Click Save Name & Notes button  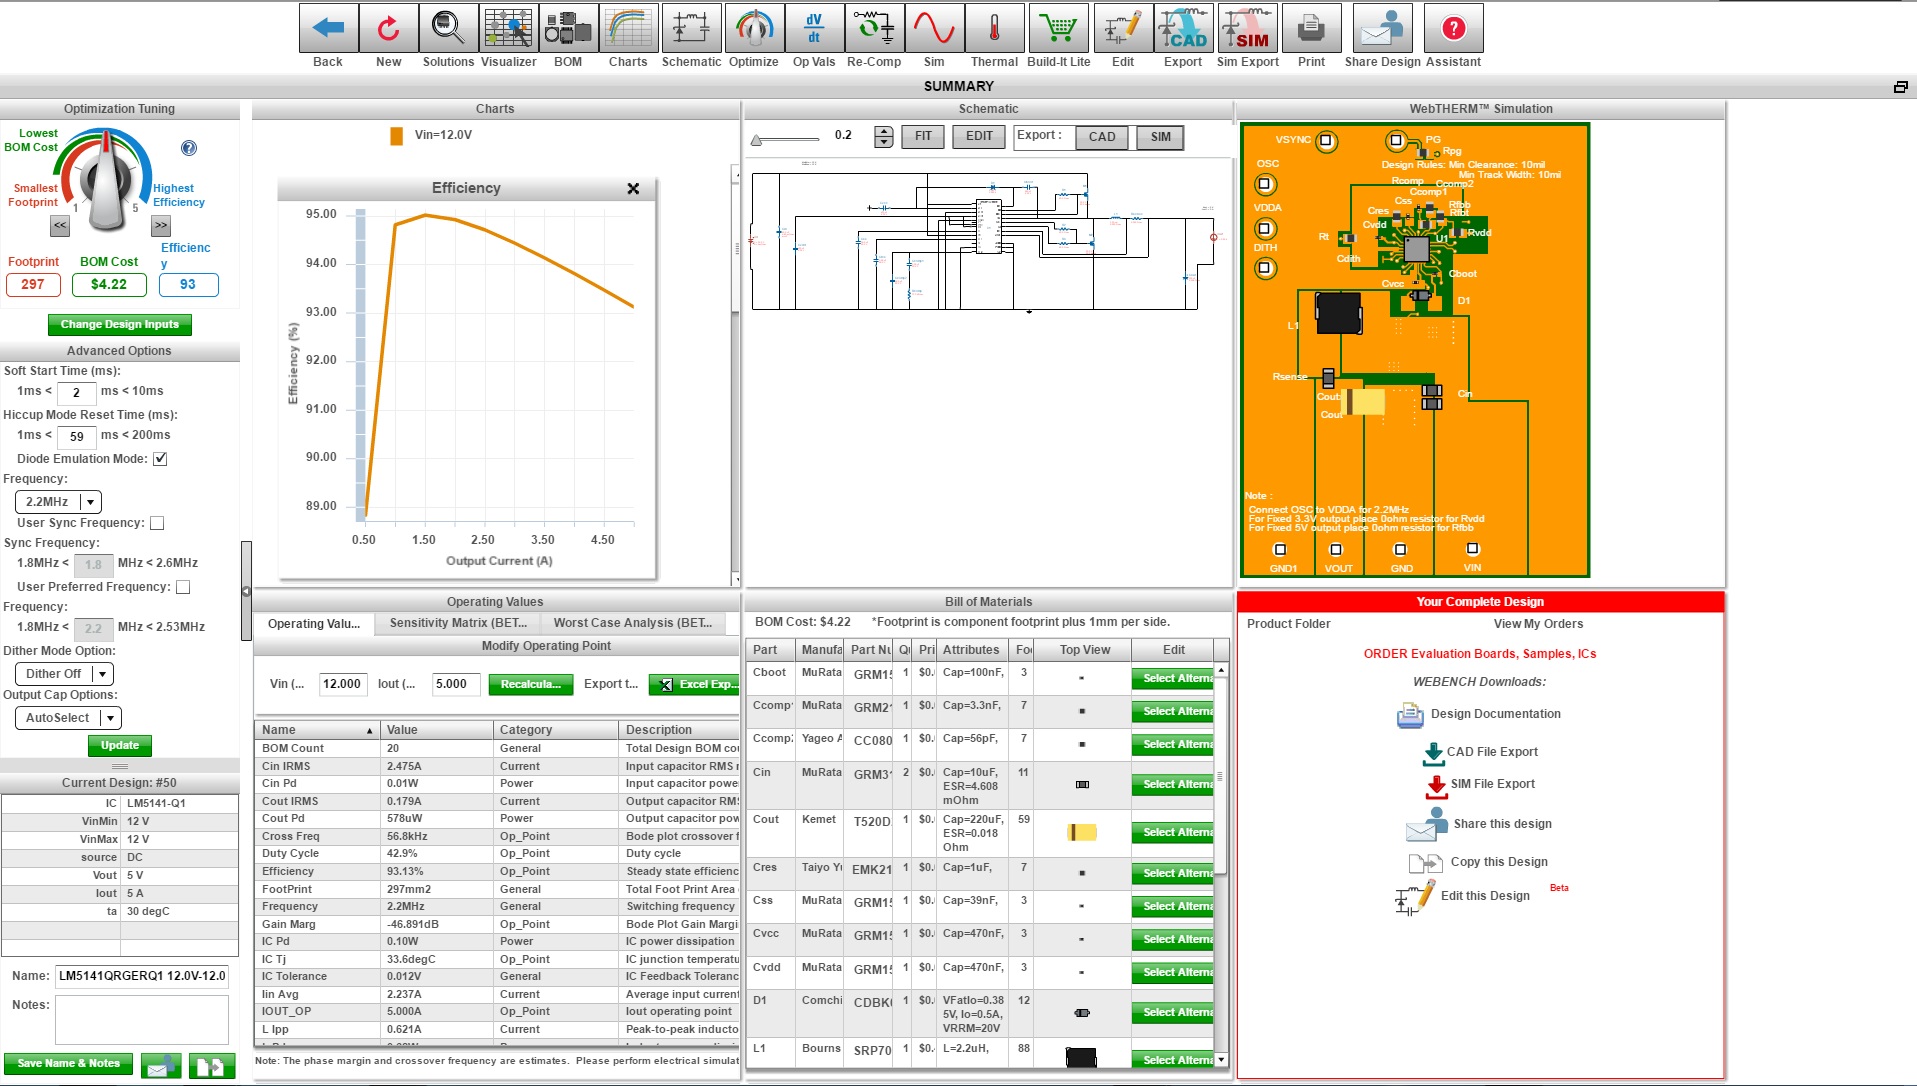[68, 1064]
